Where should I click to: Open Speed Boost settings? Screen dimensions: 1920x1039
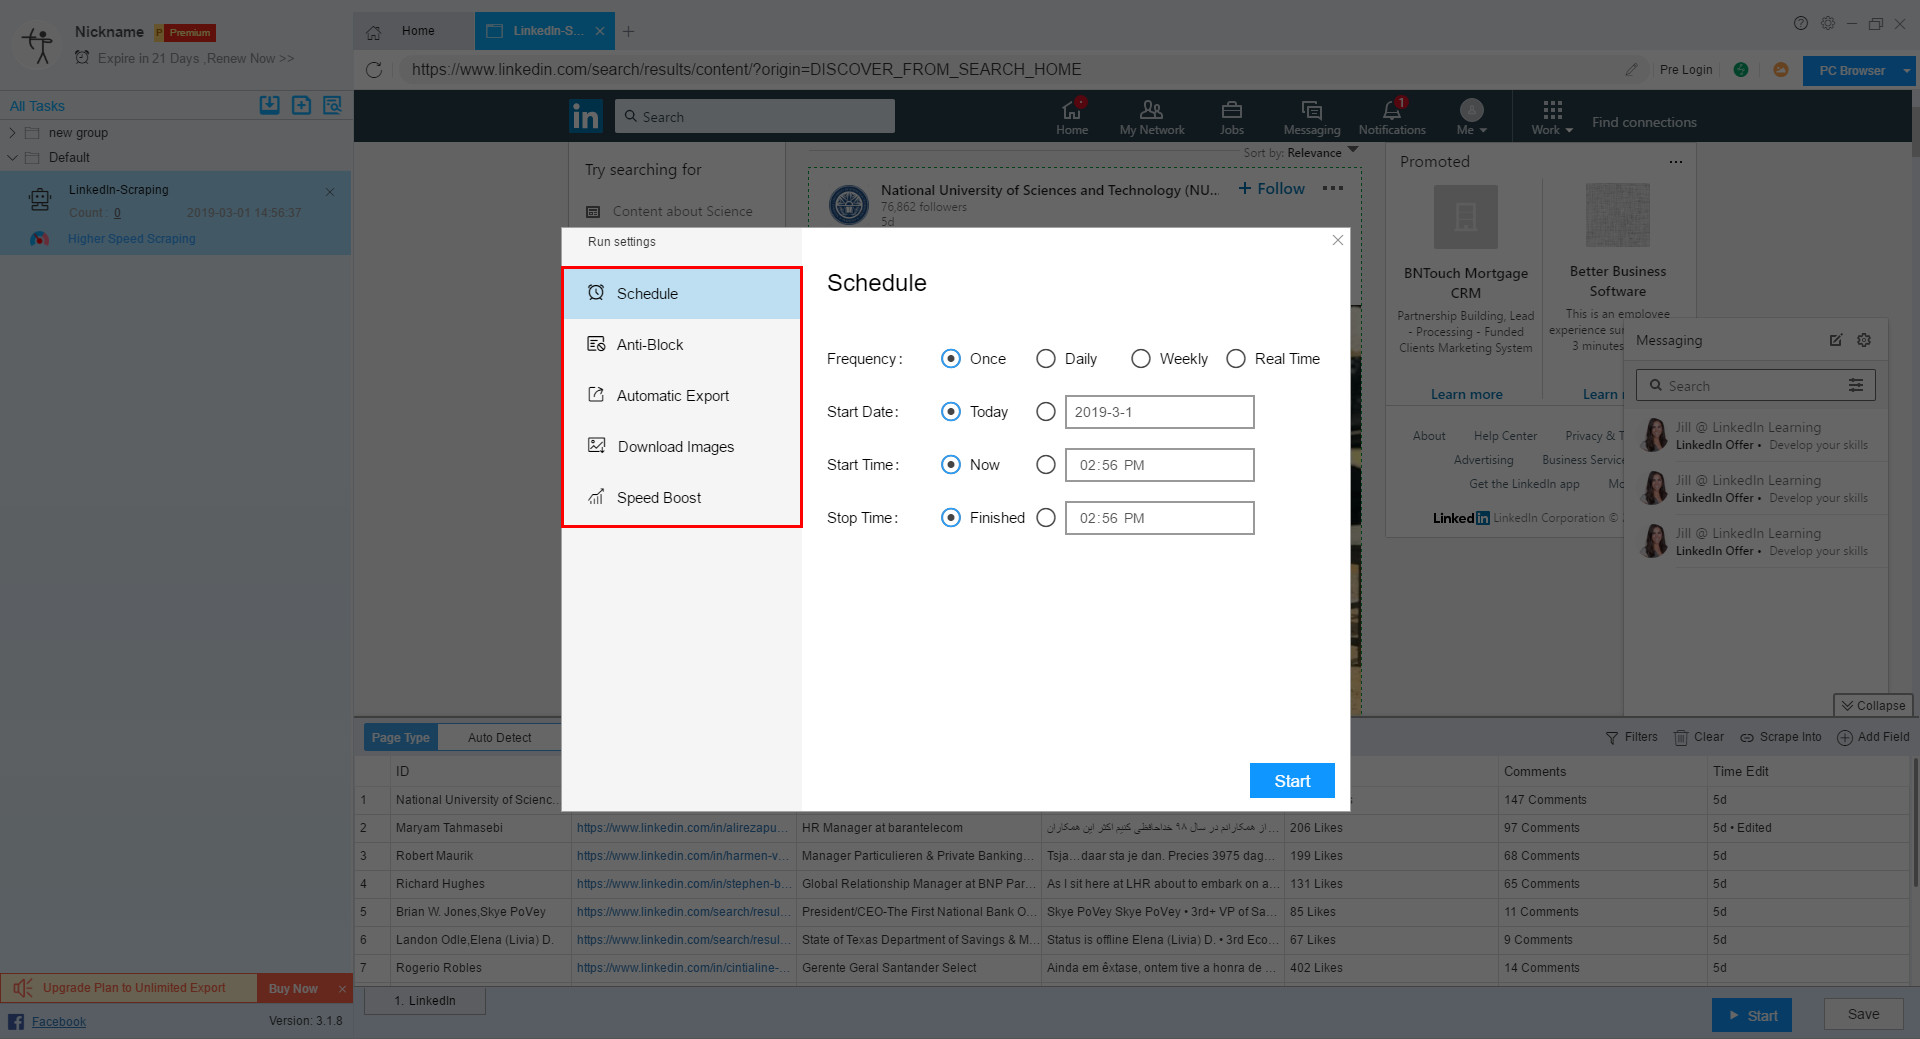point(682,497)
